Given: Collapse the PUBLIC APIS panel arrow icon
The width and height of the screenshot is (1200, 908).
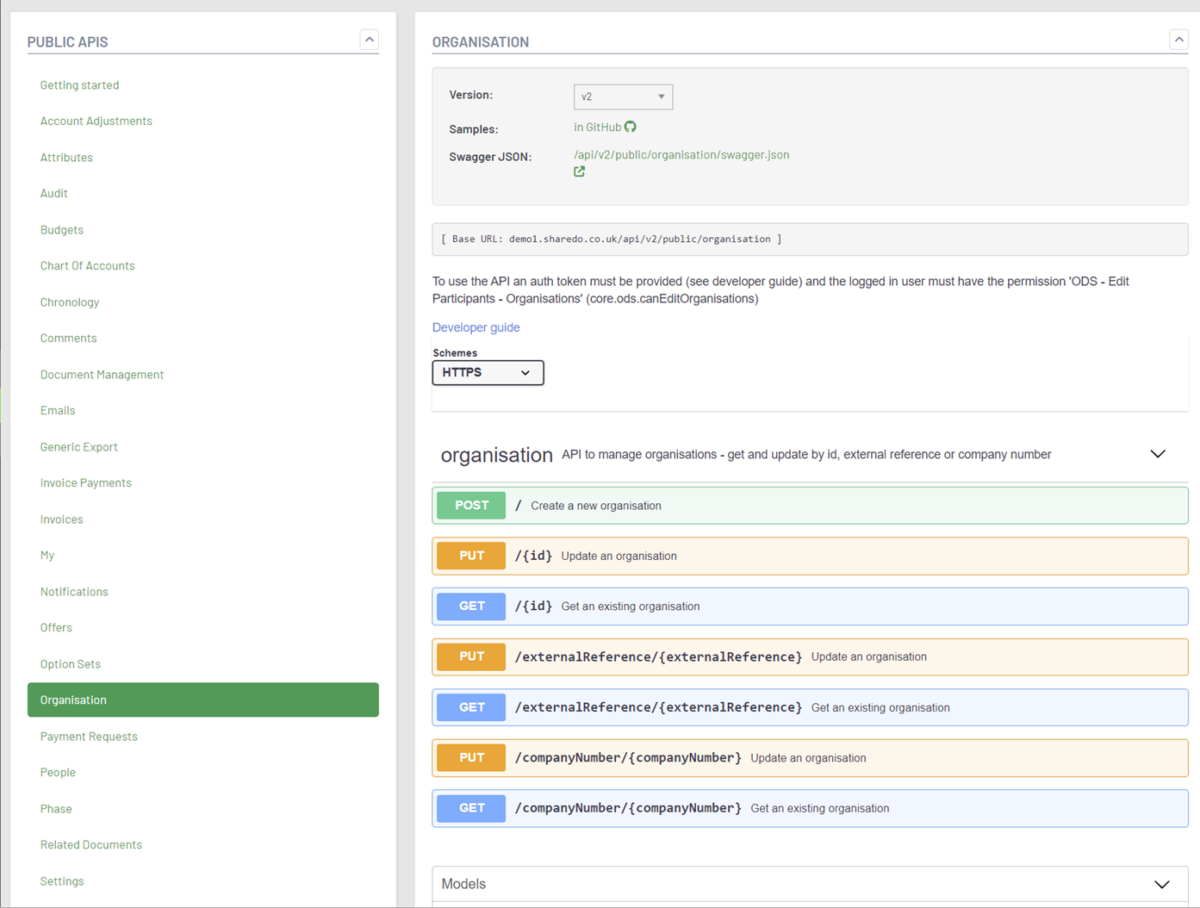Looking at the screenshot, I should pyautogui.click(x=369, y=40).
